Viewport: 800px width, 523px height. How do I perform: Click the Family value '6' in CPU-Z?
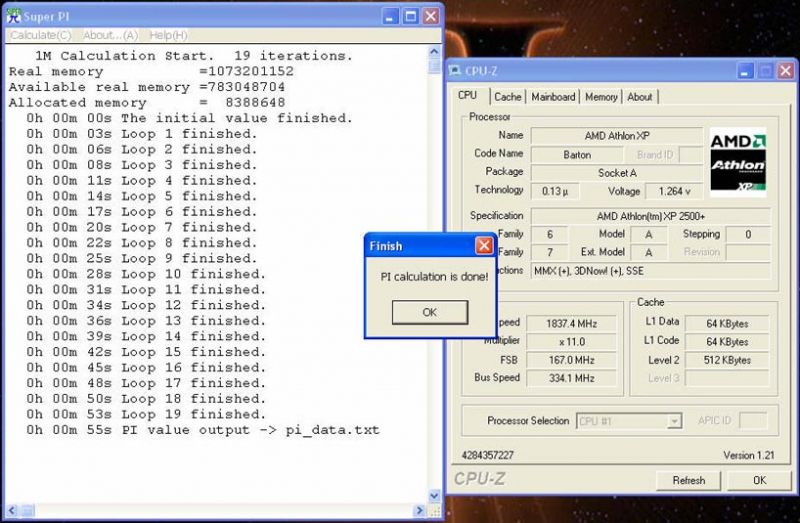pyautogui.click(x=549, y=234)
